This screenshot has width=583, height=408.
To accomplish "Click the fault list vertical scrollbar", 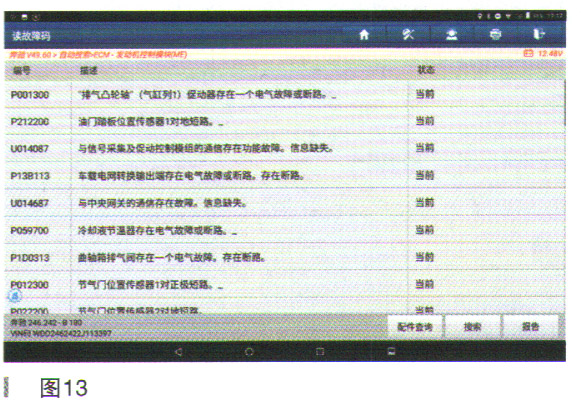I will click(564, 103).
